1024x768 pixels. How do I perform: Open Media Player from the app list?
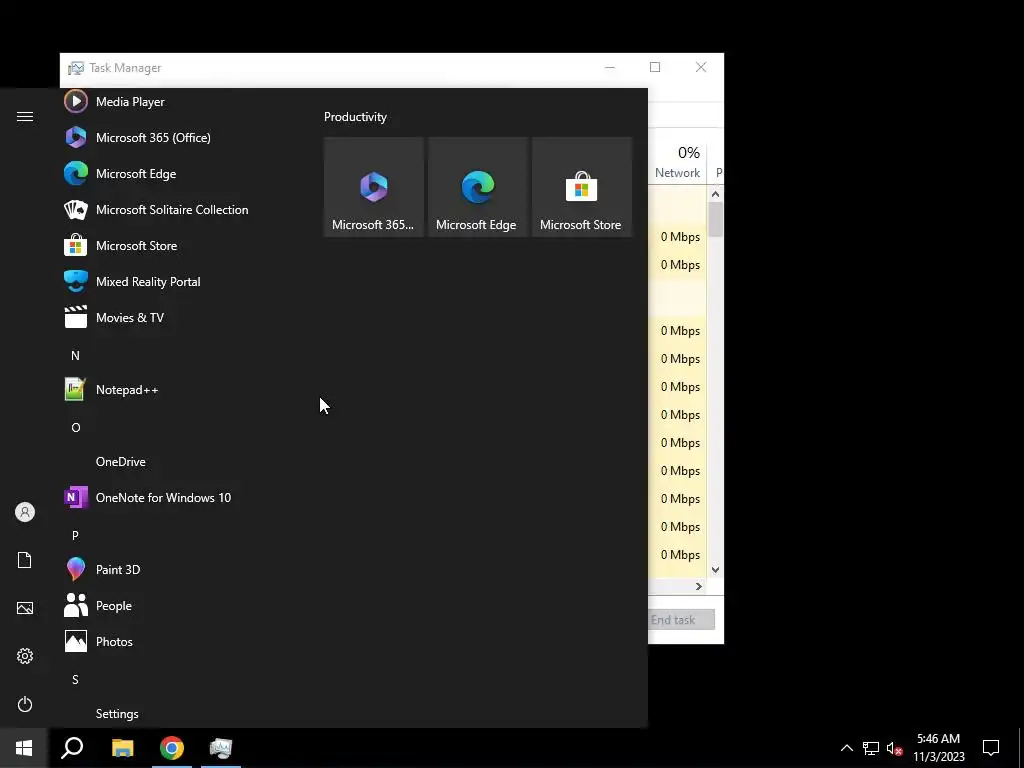(x=176, y=102)
